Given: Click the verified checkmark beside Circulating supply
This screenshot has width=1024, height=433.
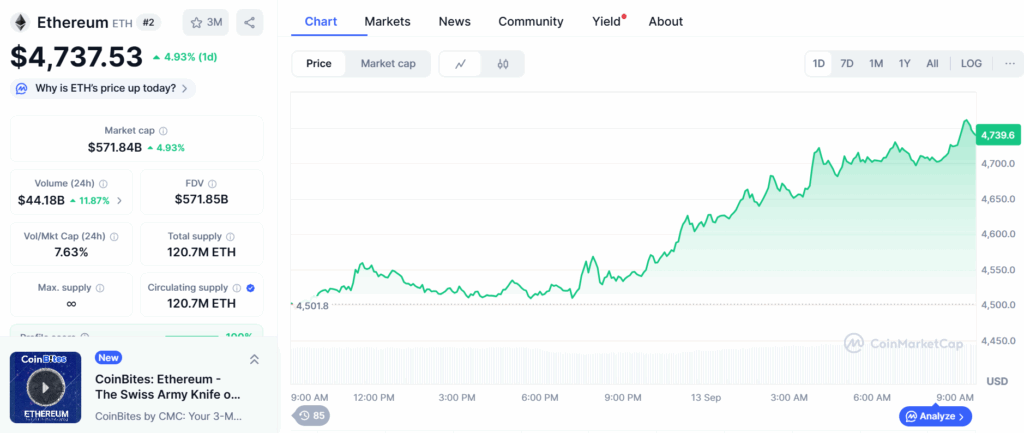Looking at the screenshot, I should tap(251, 287).
